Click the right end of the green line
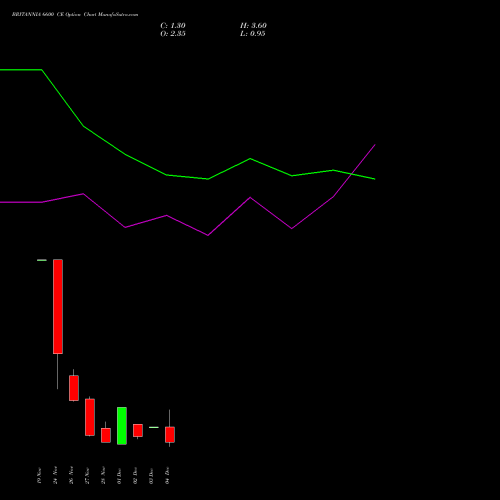The image size is (500, 500). coord(375,179)
